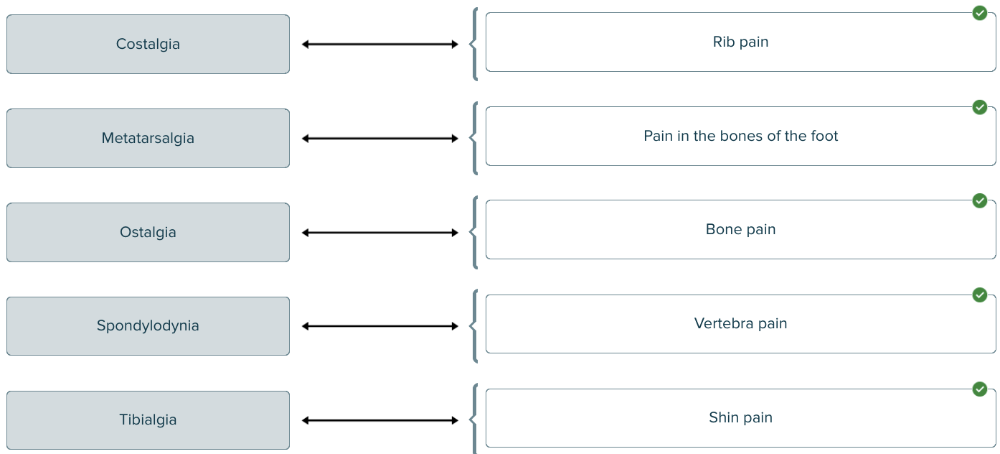
Task: Click the green checkmark on Rib pain
Action: [980, 13]
